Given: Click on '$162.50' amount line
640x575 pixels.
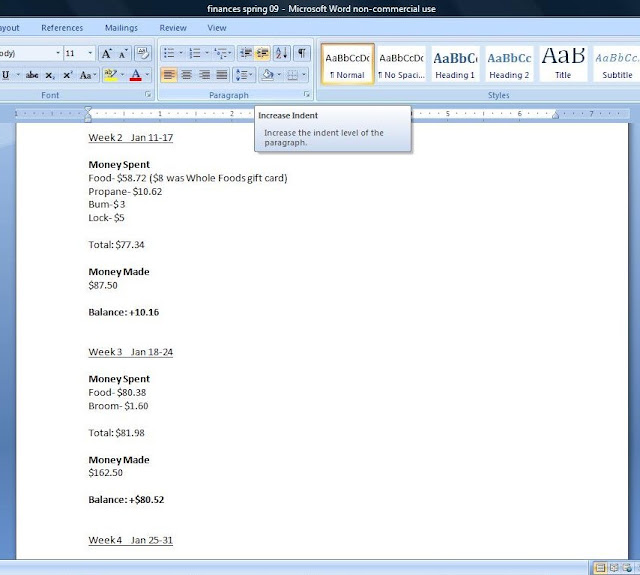Looking at the screenshot, I should click(x=105, y=473).
